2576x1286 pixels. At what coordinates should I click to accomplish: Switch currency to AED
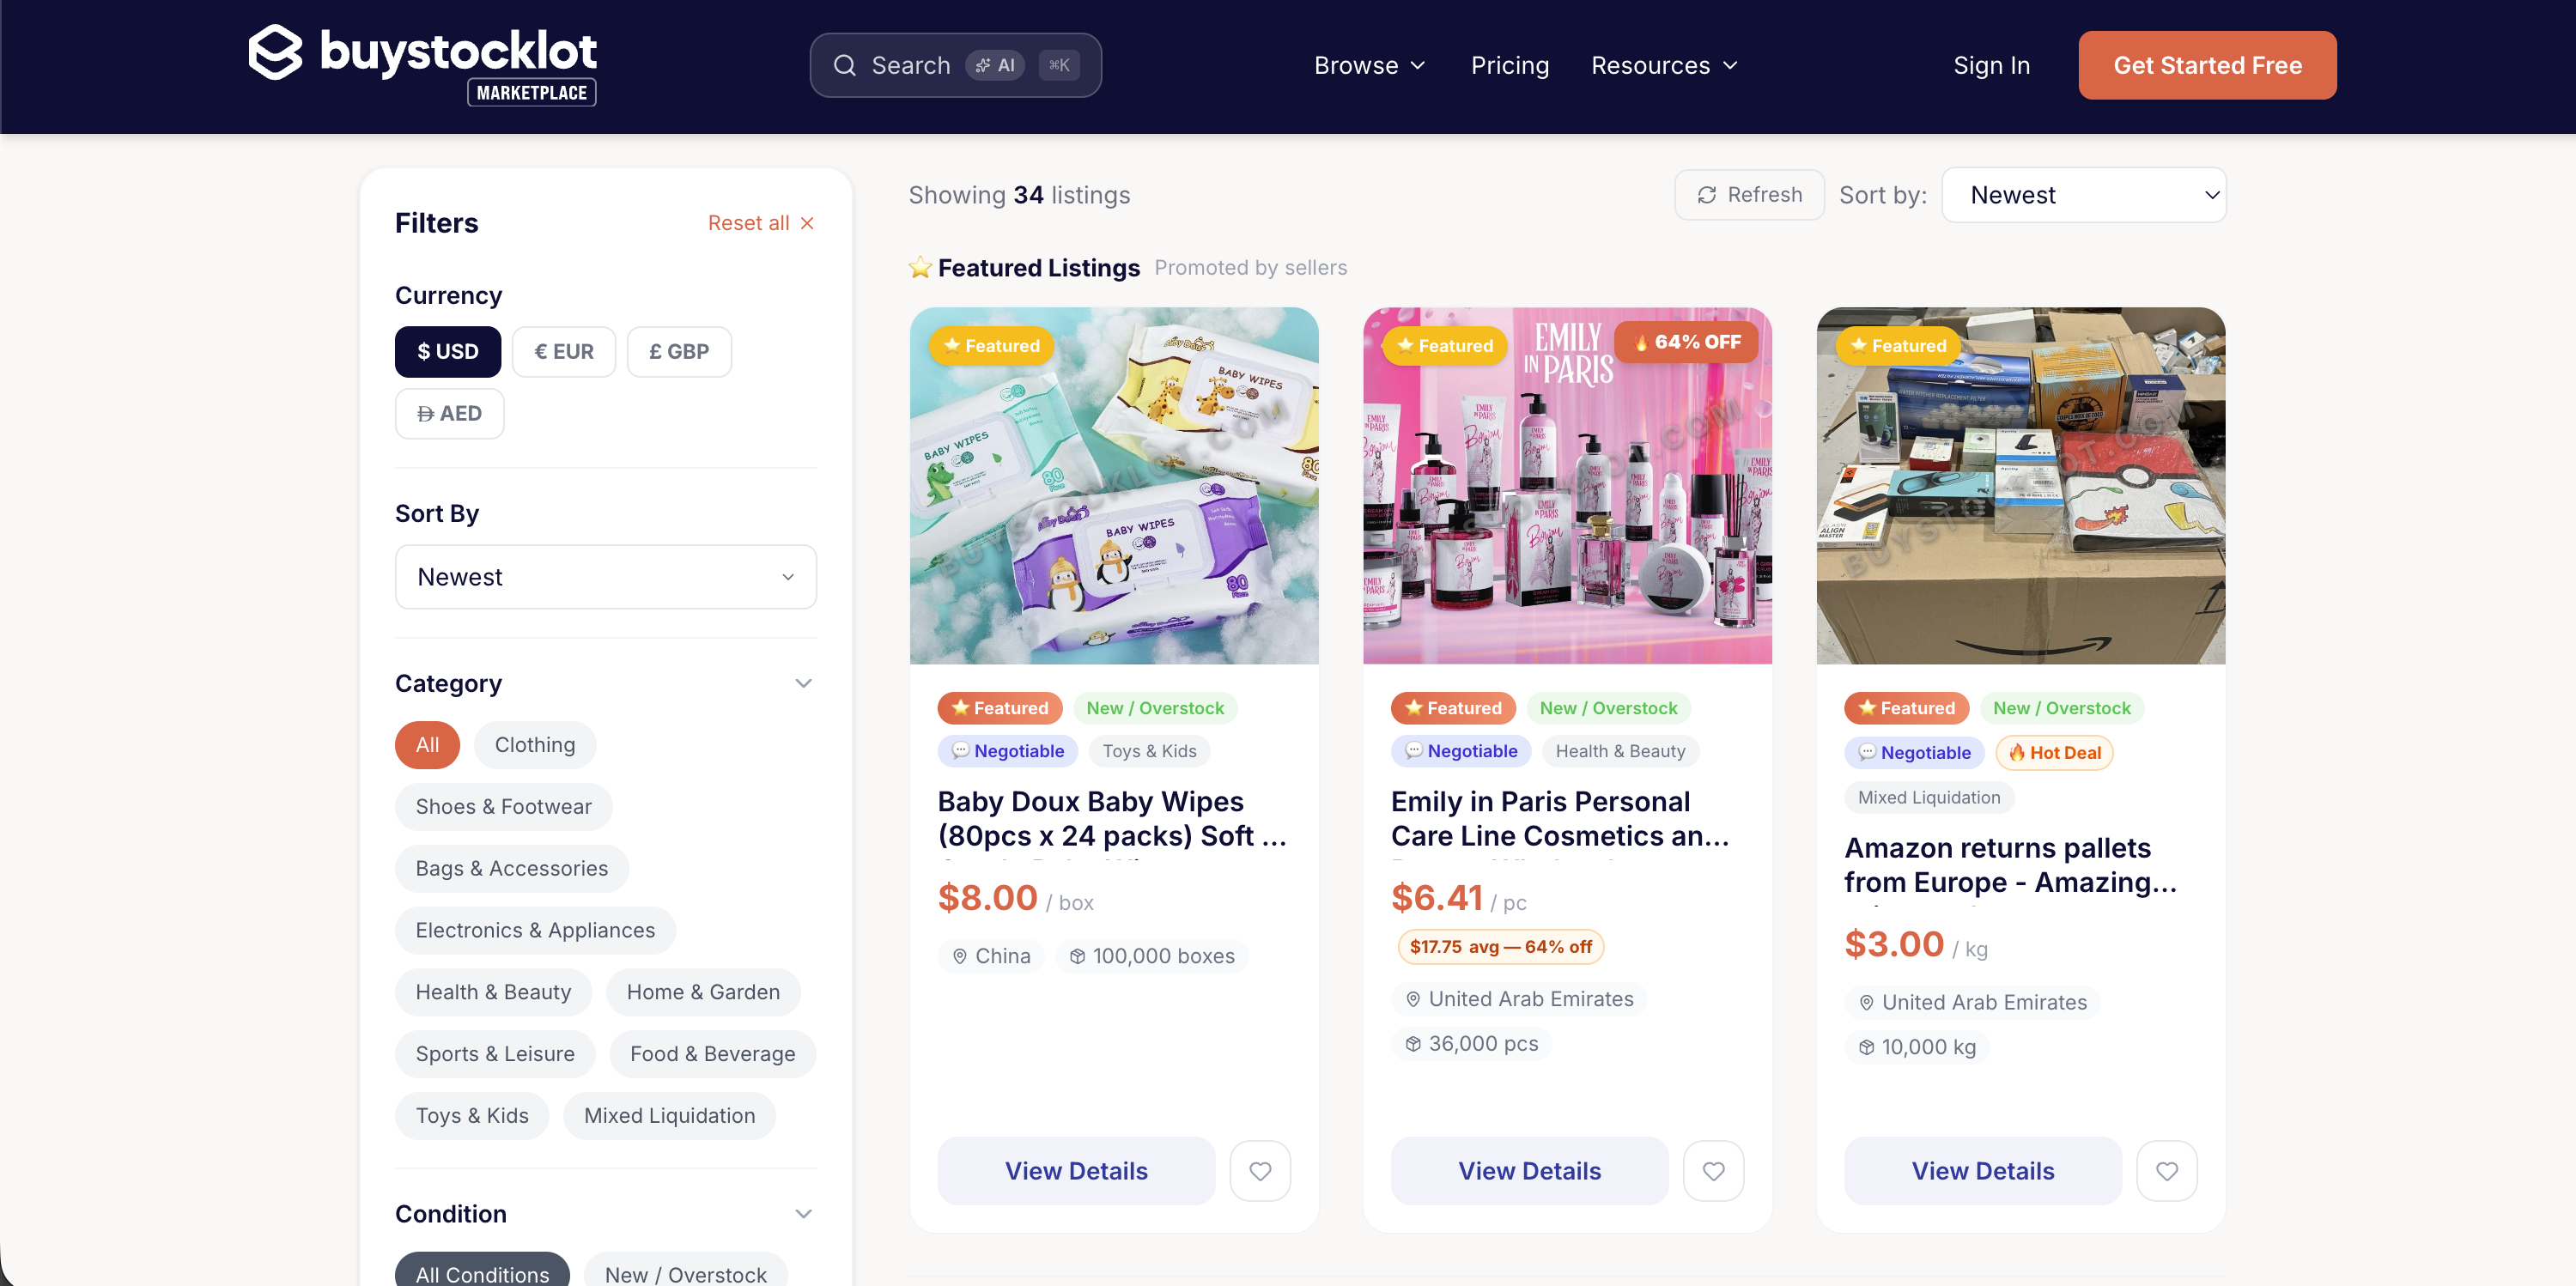tap(449, 413)
